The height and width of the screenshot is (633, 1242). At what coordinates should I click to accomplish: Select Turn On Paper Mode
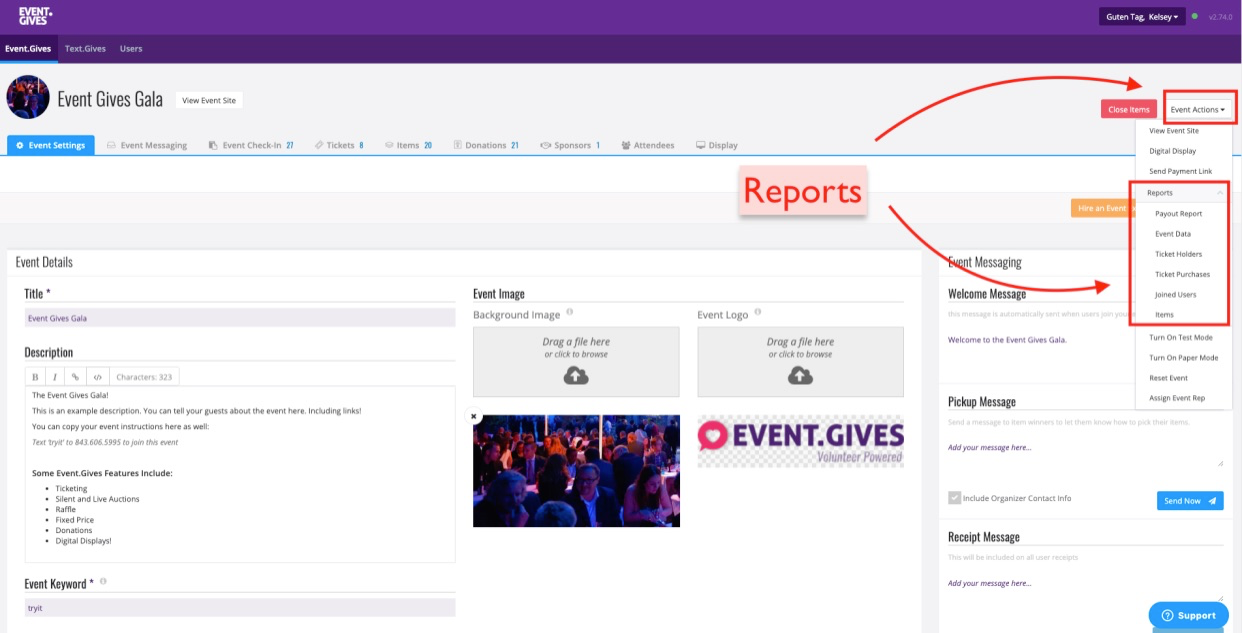tap(1183, 357)
